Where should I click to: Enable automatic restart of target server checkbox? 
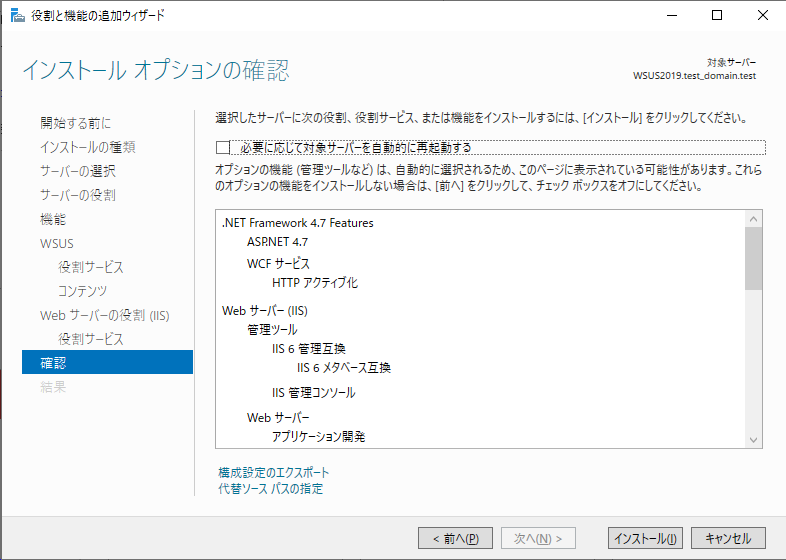tap(223, 147)
